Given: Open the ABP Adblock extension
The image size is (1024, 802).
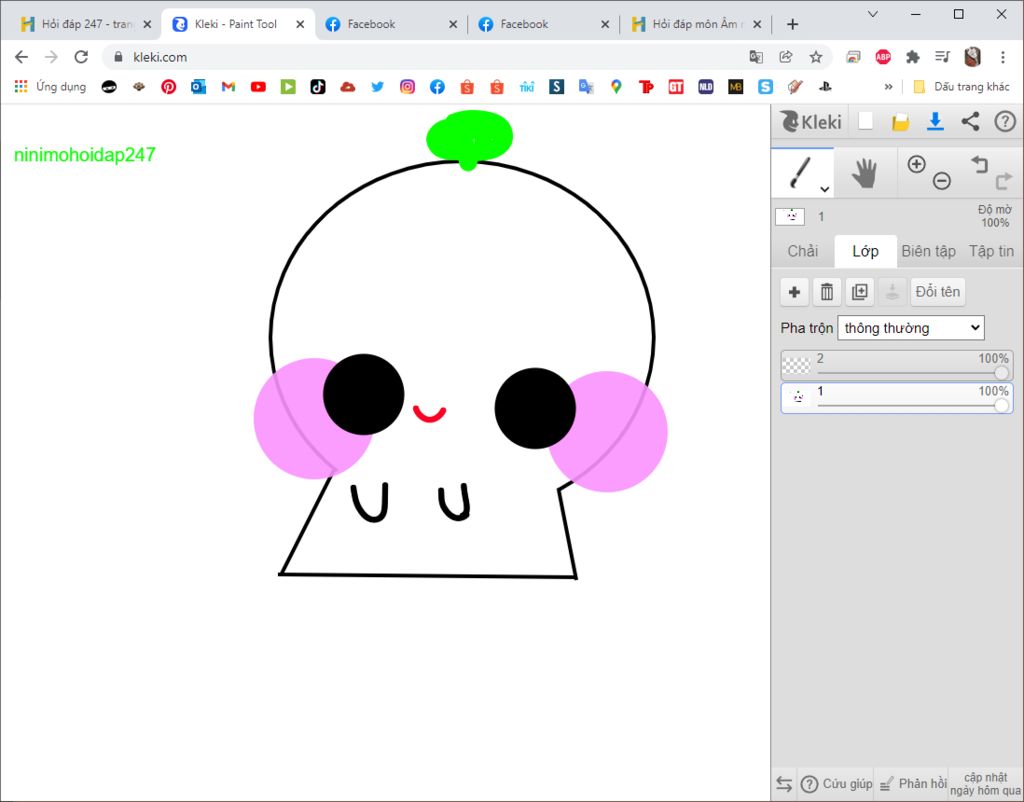Looking at the screenshot, I should click(883, 57).
